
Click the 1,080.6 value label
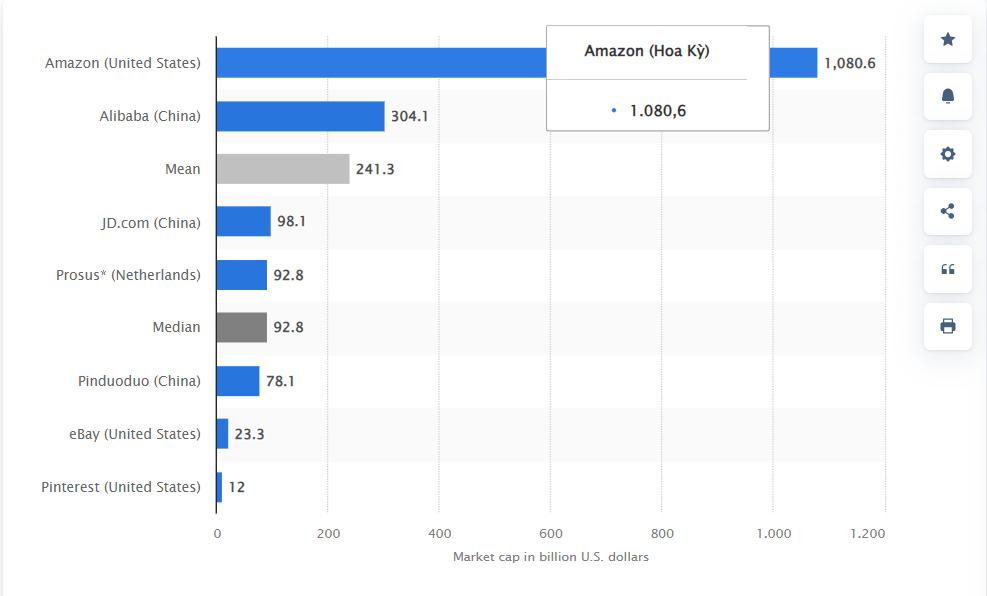(x=850, y=64)
